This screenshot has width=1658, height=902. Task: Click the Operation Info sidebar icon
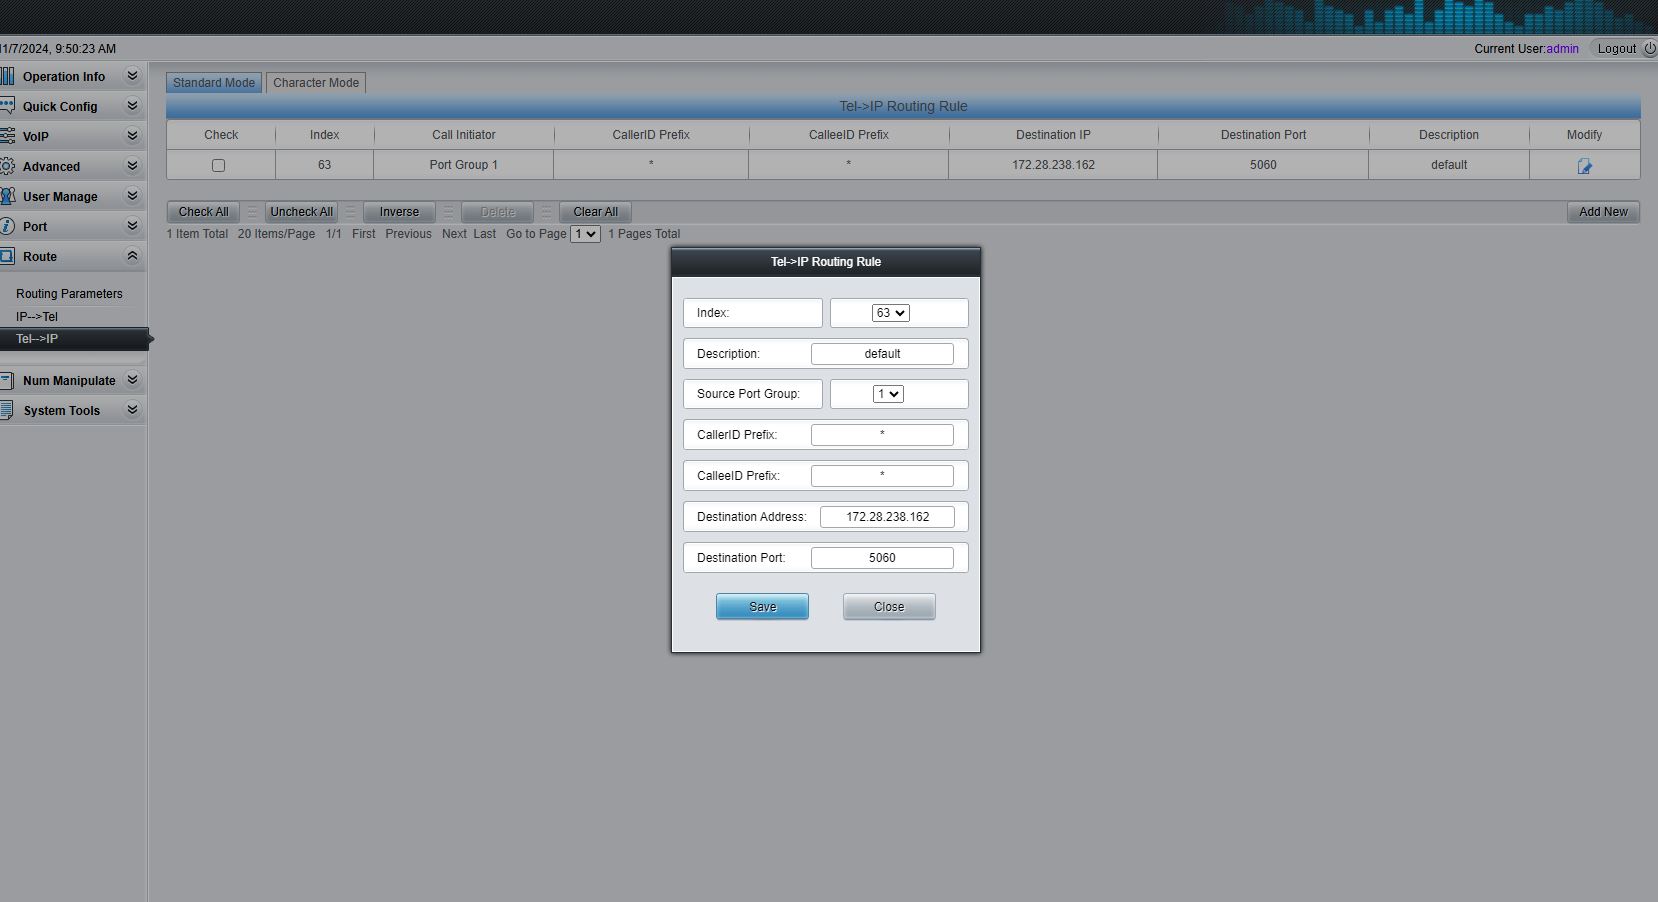pos(7,76)
